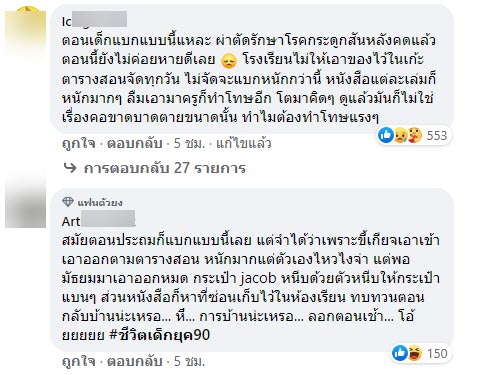Open the 5 ชม. timestamp of second comment

pos(189,362)
